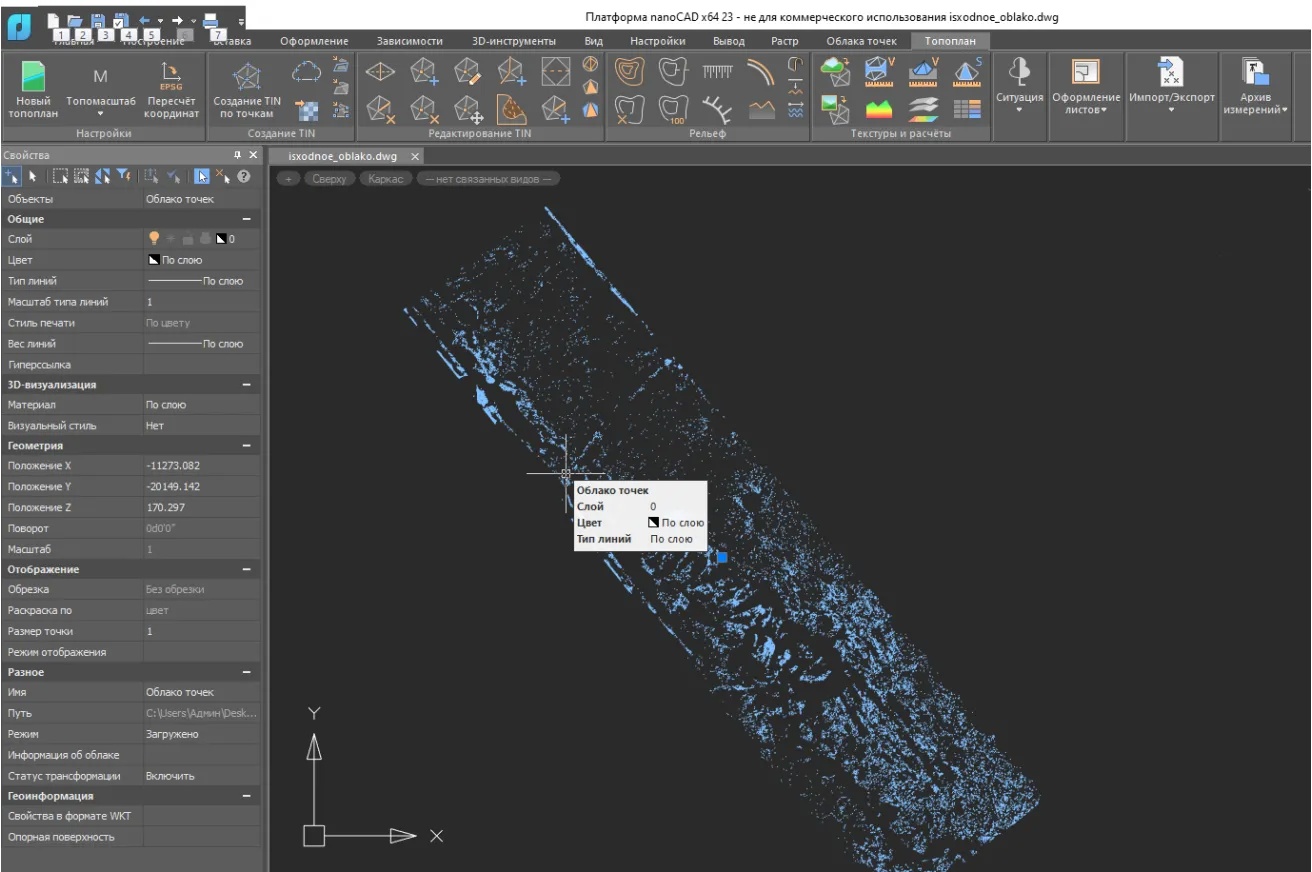Toggle the pin on the Свойства panel

pos(237,155)
